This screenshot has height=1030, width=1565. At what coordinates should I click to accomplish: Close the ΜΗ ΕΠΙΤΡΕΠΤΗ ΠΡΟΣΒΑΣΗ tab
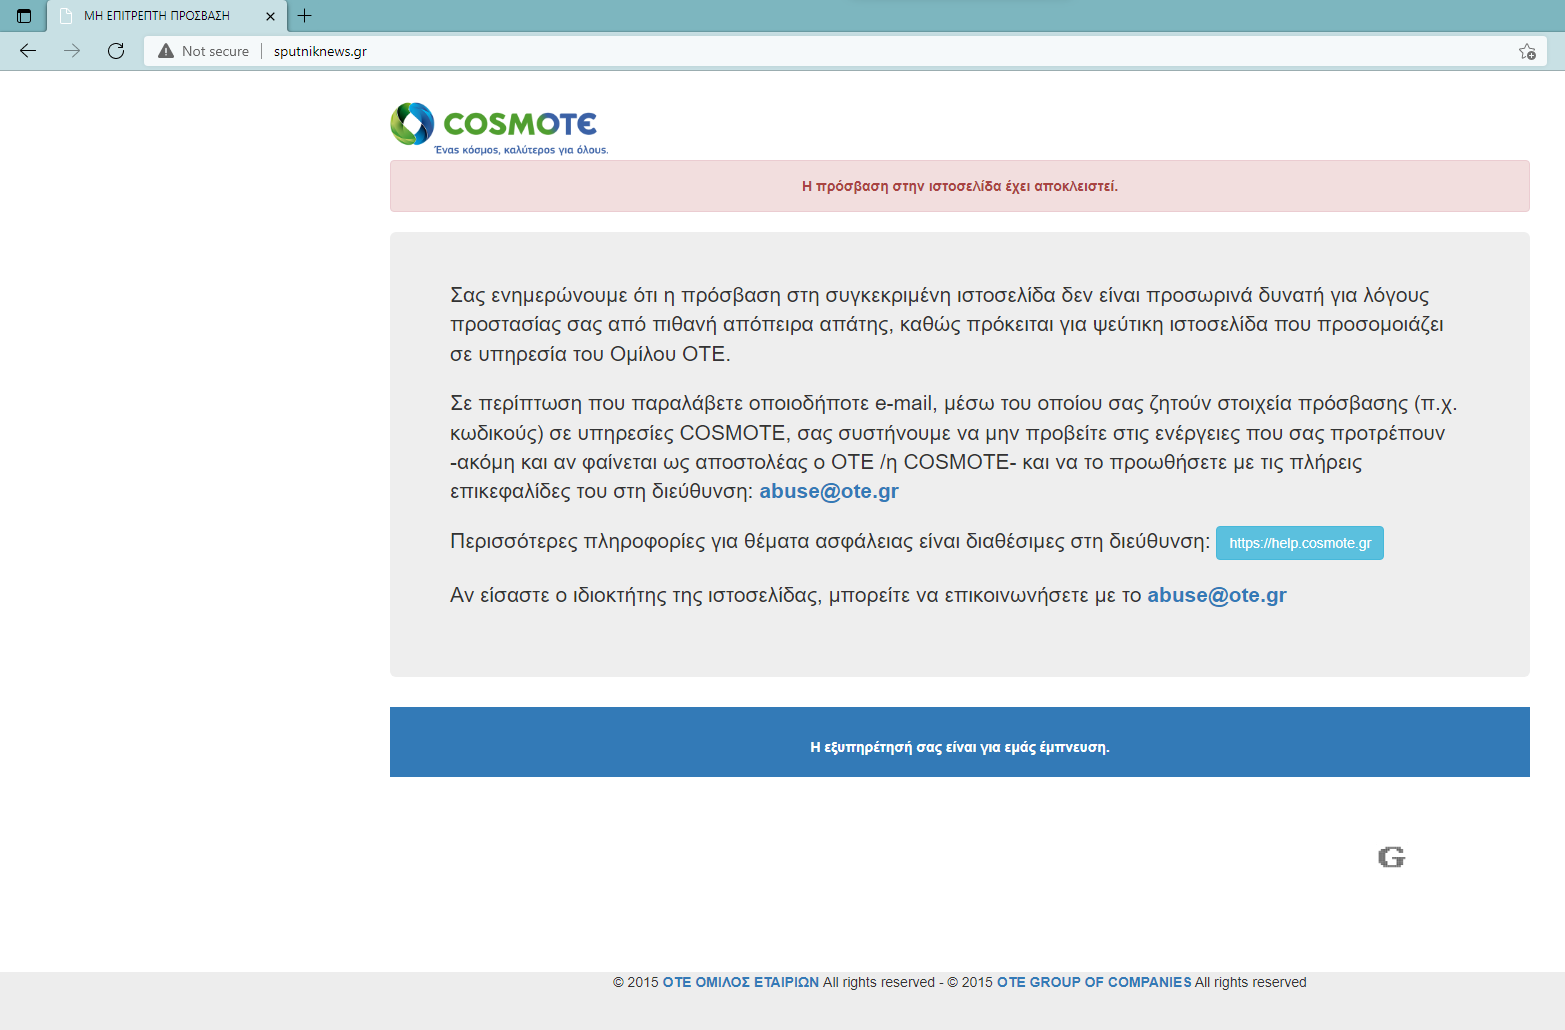(x=270, y=16)
